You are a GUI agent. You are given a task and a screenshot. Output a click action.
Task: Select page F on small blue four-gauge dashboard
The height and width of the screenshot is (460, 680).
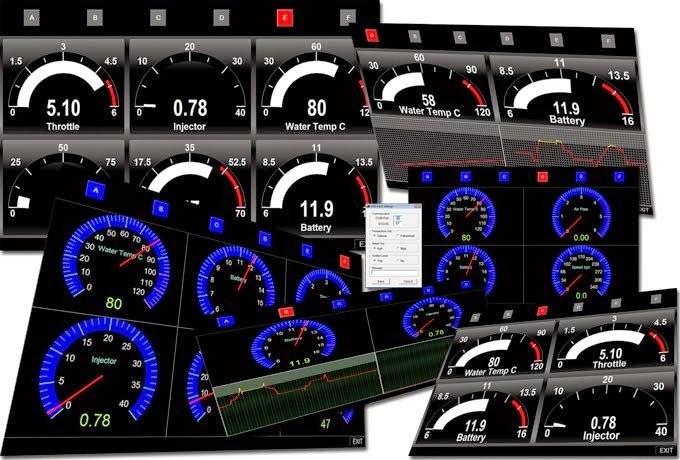pos(619,176)
